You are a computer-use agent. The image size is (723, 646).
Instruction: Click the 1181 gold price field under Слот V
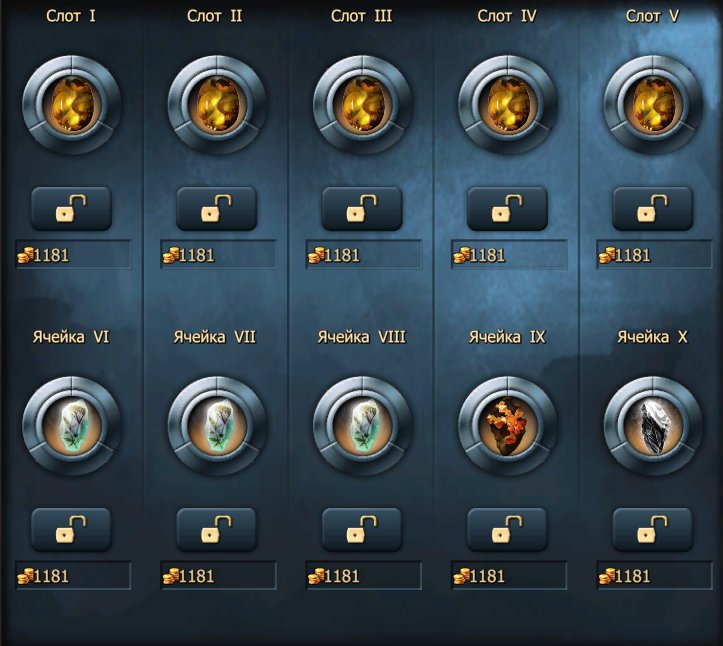(654, 255)
